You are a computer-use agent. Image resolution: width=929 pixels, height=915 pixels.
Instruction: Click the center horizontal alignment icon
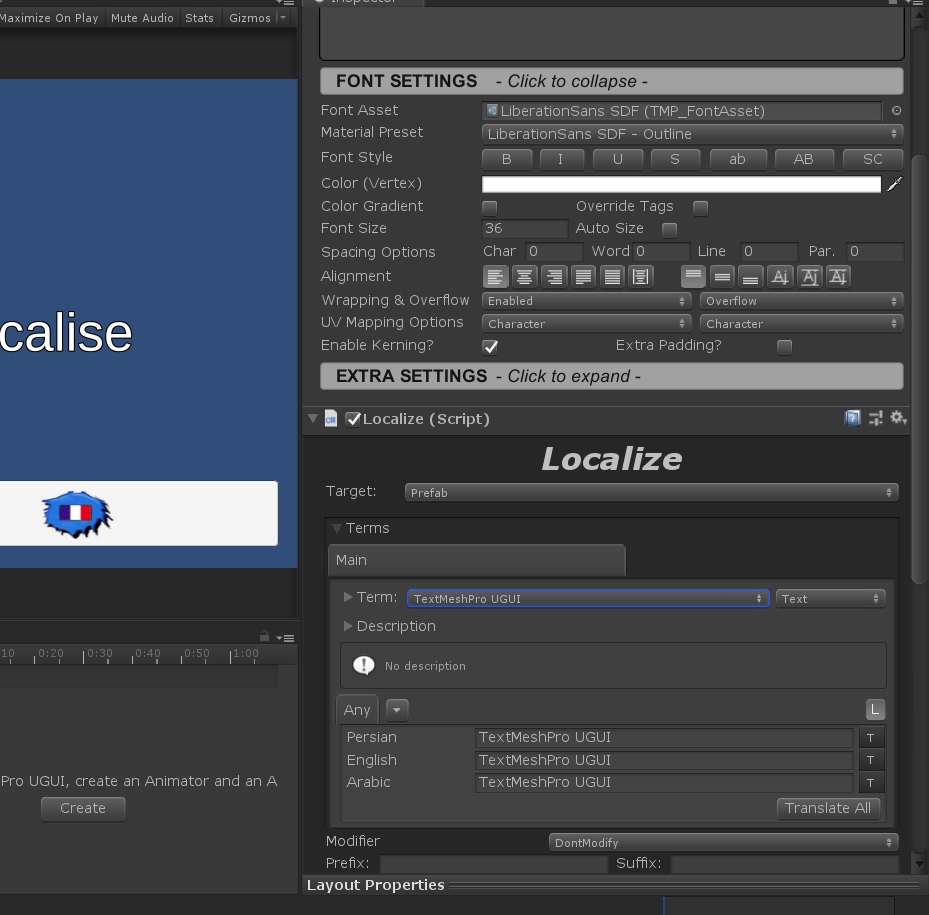[524, 277]
